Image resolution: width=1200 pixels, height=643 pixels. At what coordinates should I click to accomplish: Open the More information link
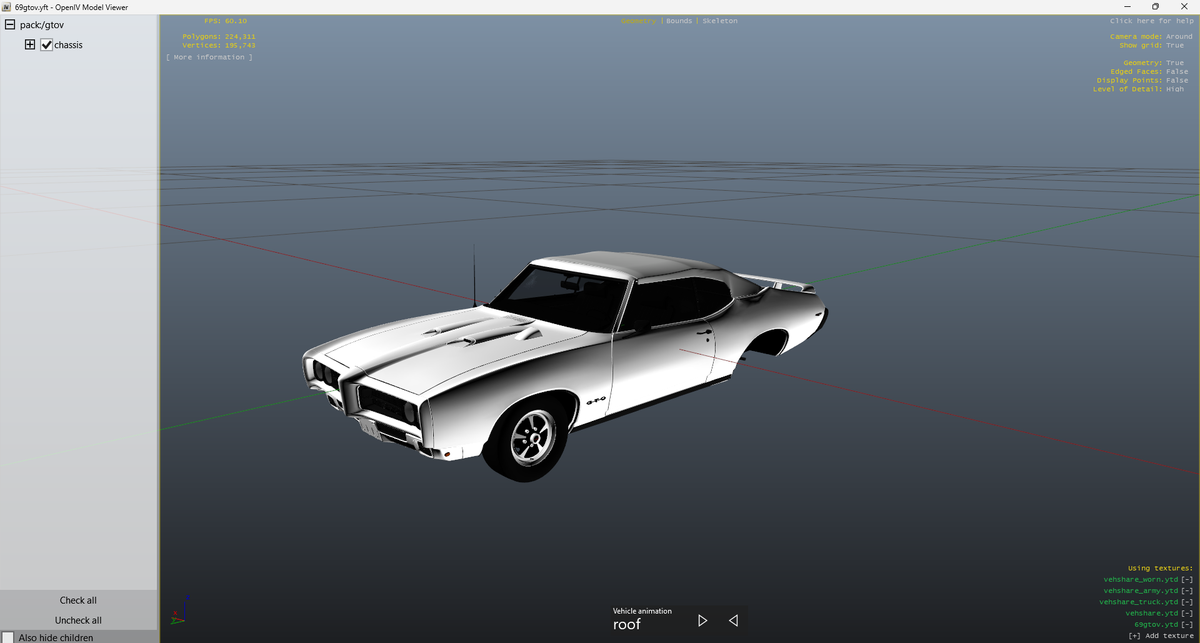click(209, 57)
